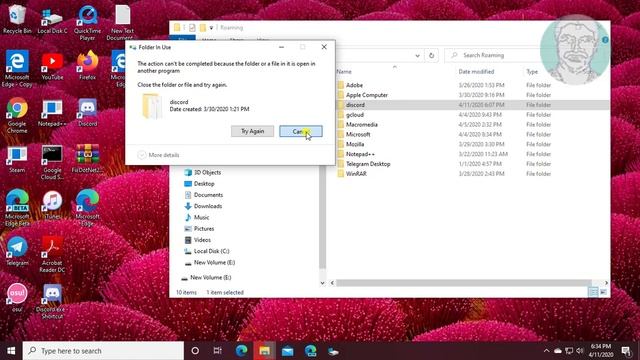The height and width of the screenshot is (360, 640).
Task: Show hidden system tray icons
Action: tap(546, 351)
